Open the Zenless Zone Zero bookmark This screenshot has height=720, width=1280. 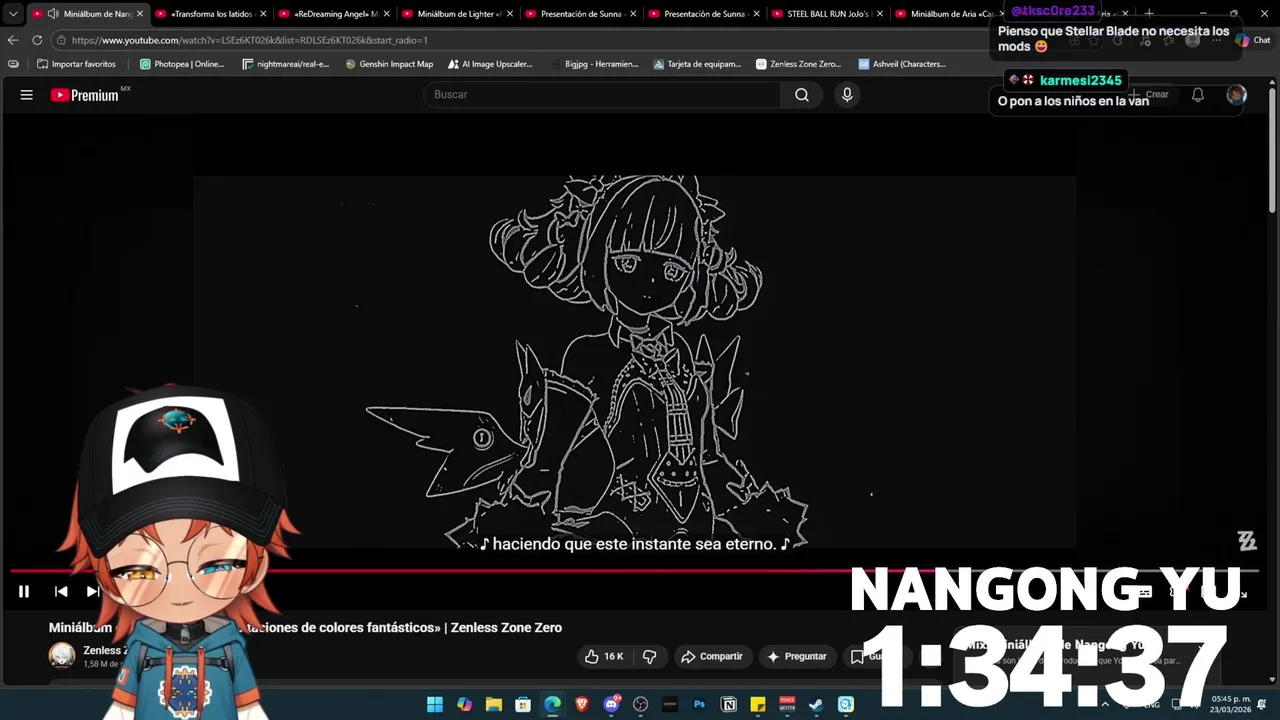[x=798, y=64]
